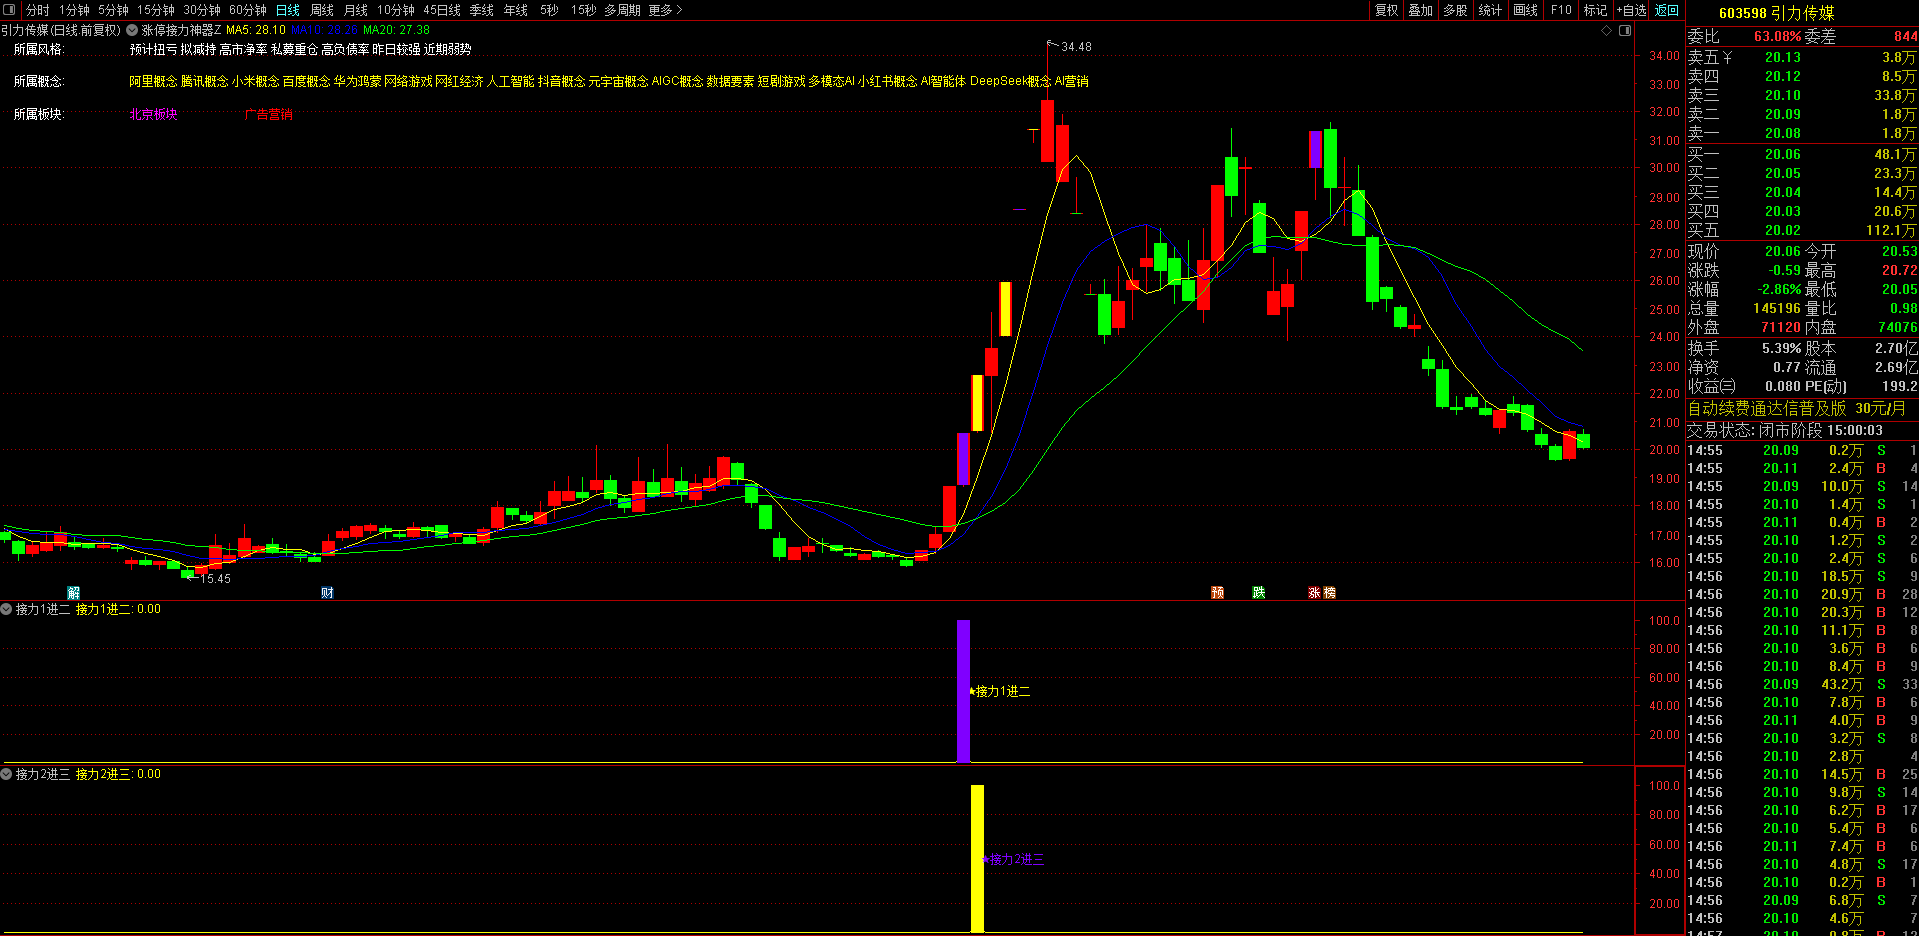The image size is (1919, 936).
Task: Click the 603598 引力传媒 stock title
Action: 1776,13
